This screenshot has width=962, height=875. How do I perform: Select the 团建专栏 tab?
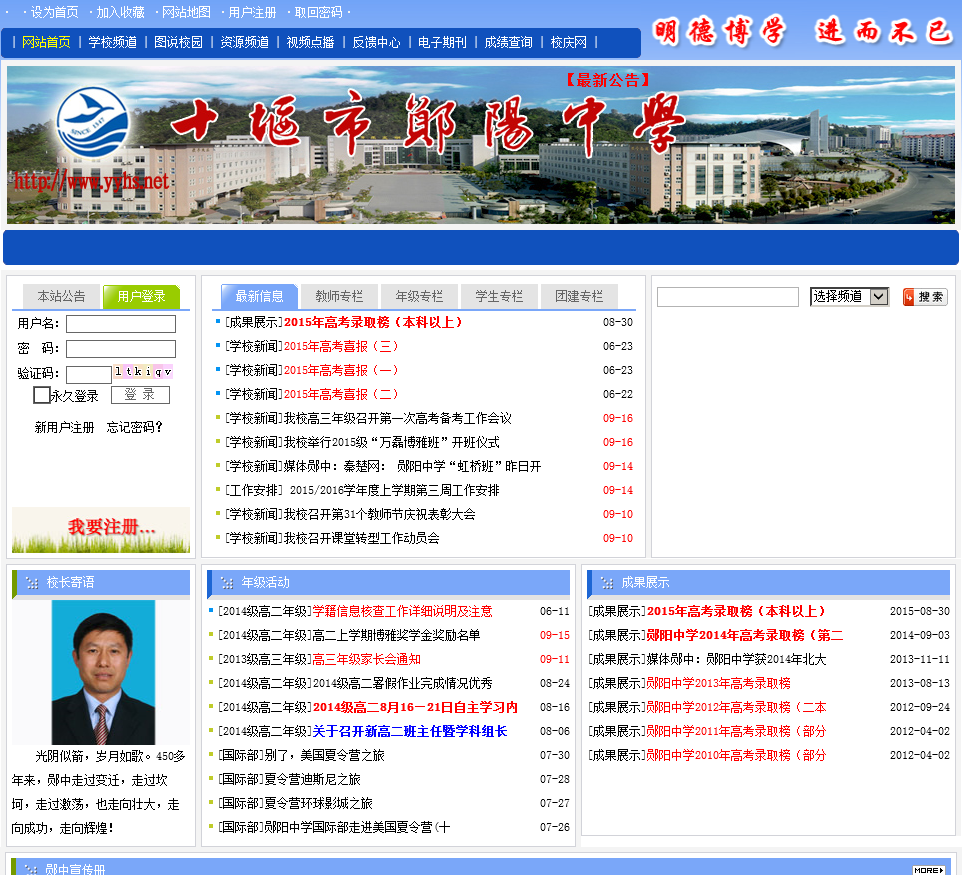[x=579, y=296]
